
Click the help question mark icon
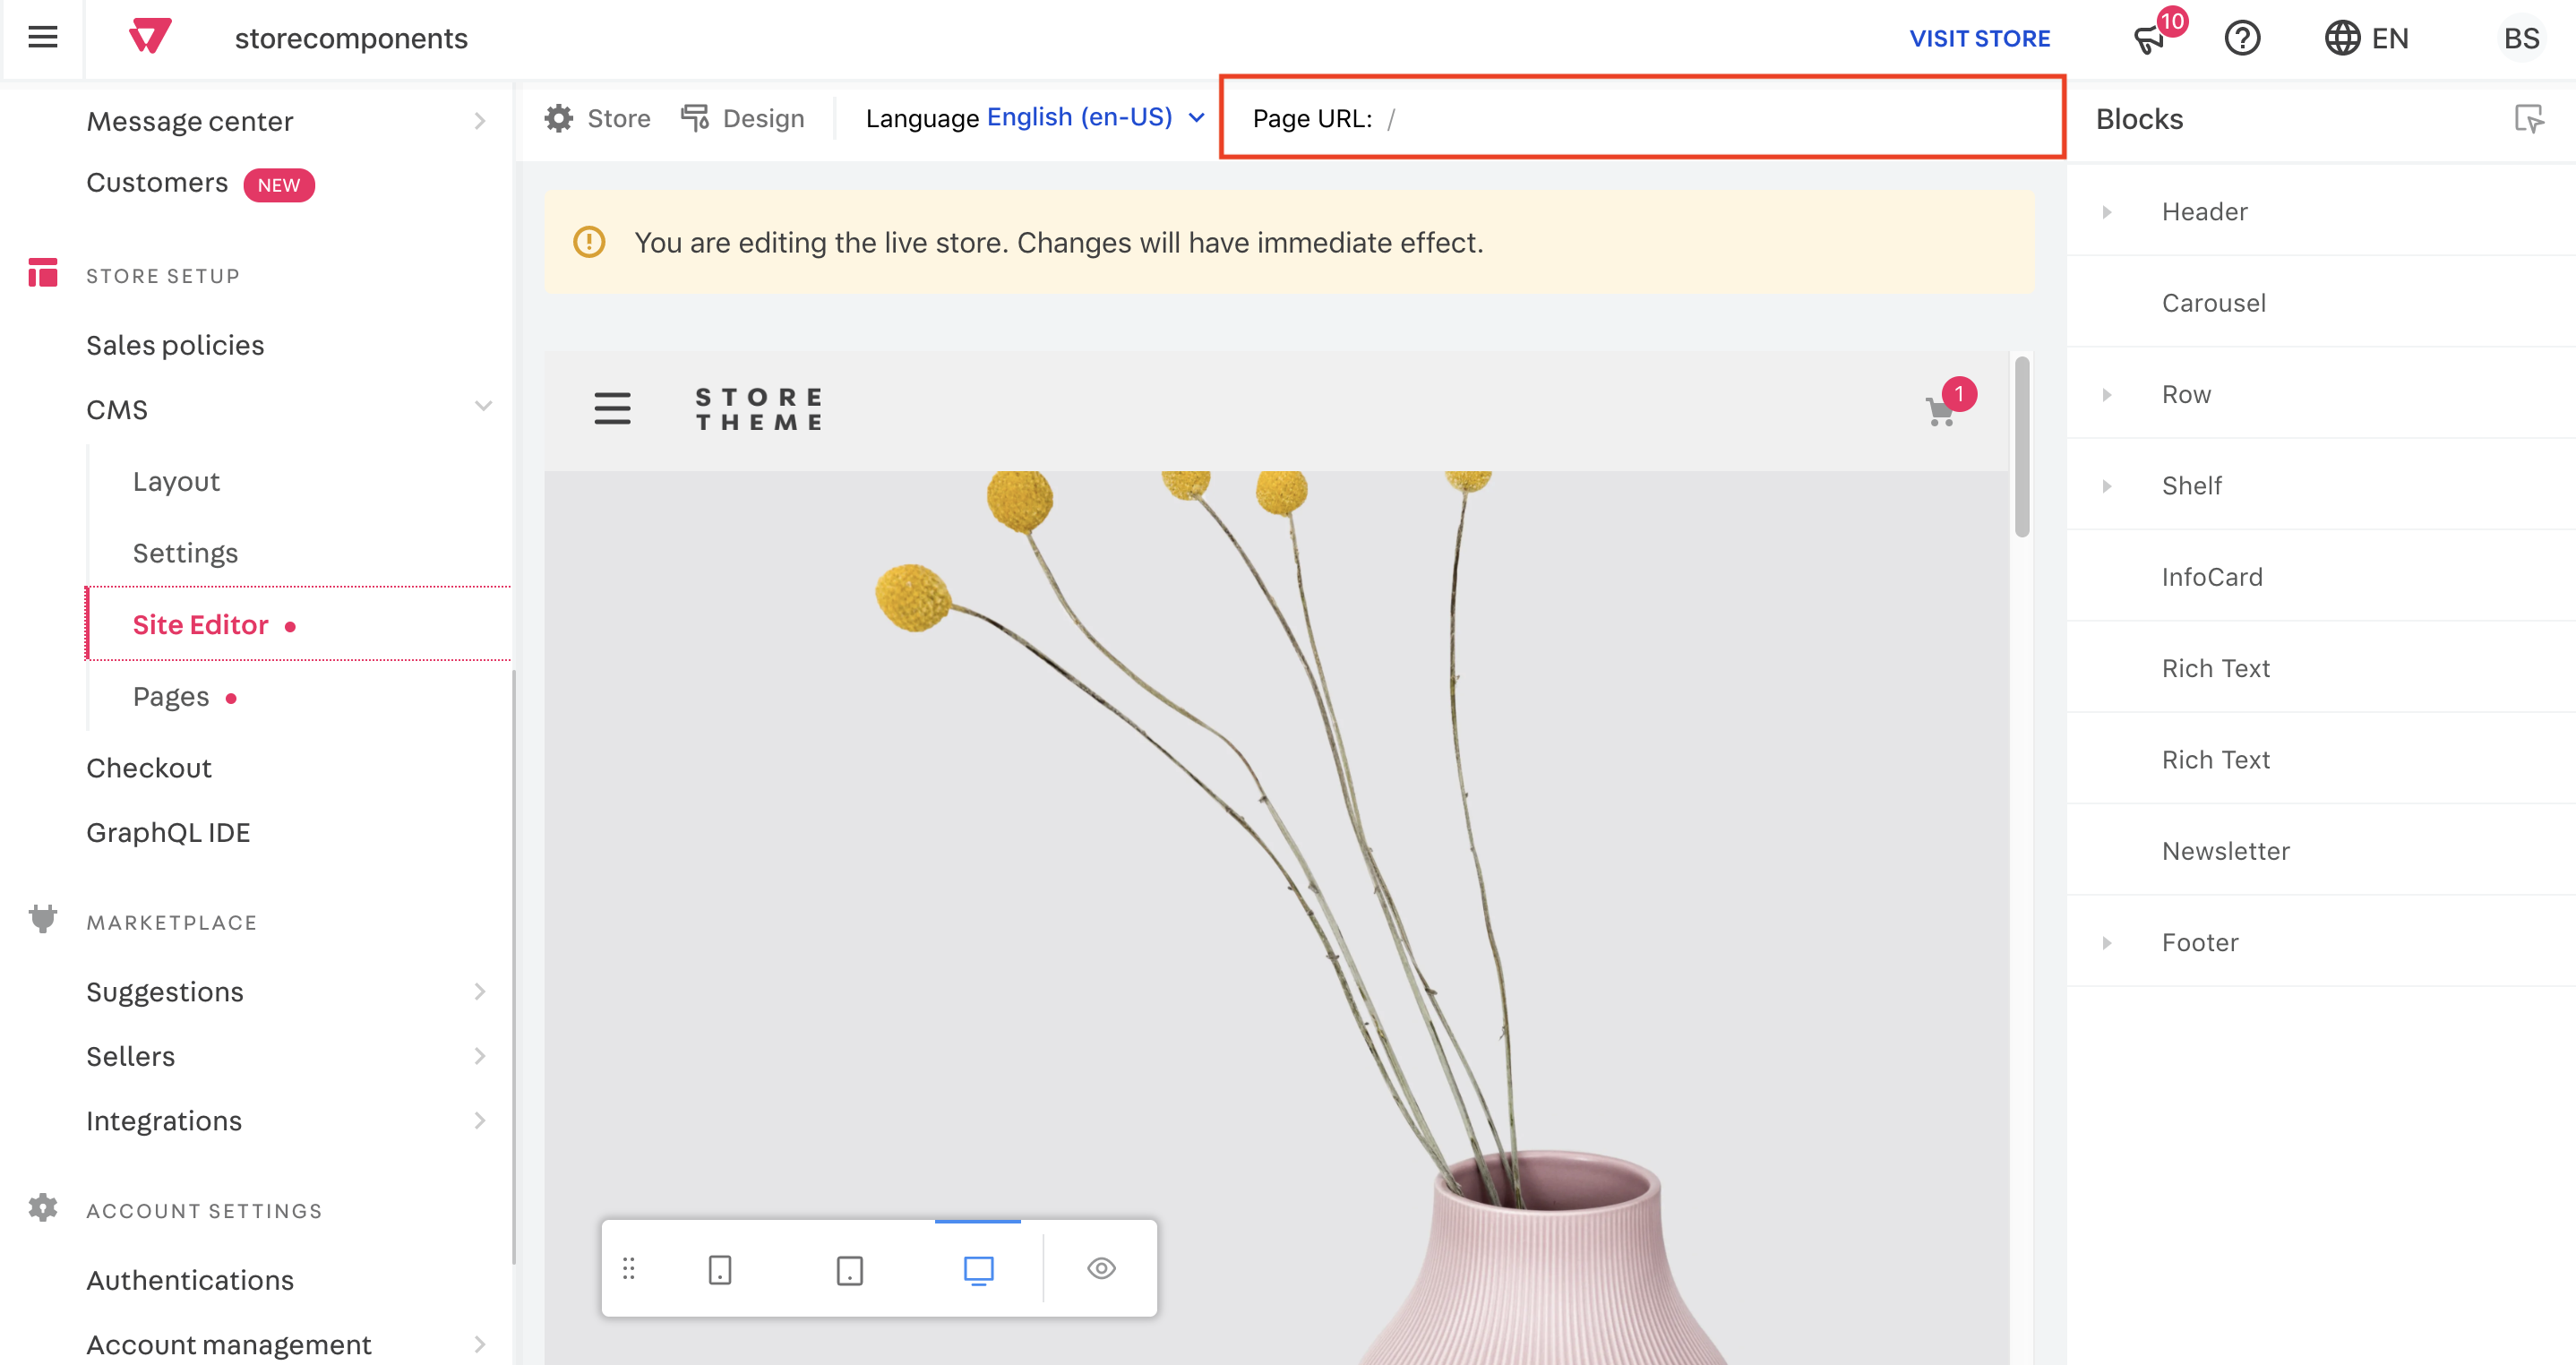tap(2242, 38)
